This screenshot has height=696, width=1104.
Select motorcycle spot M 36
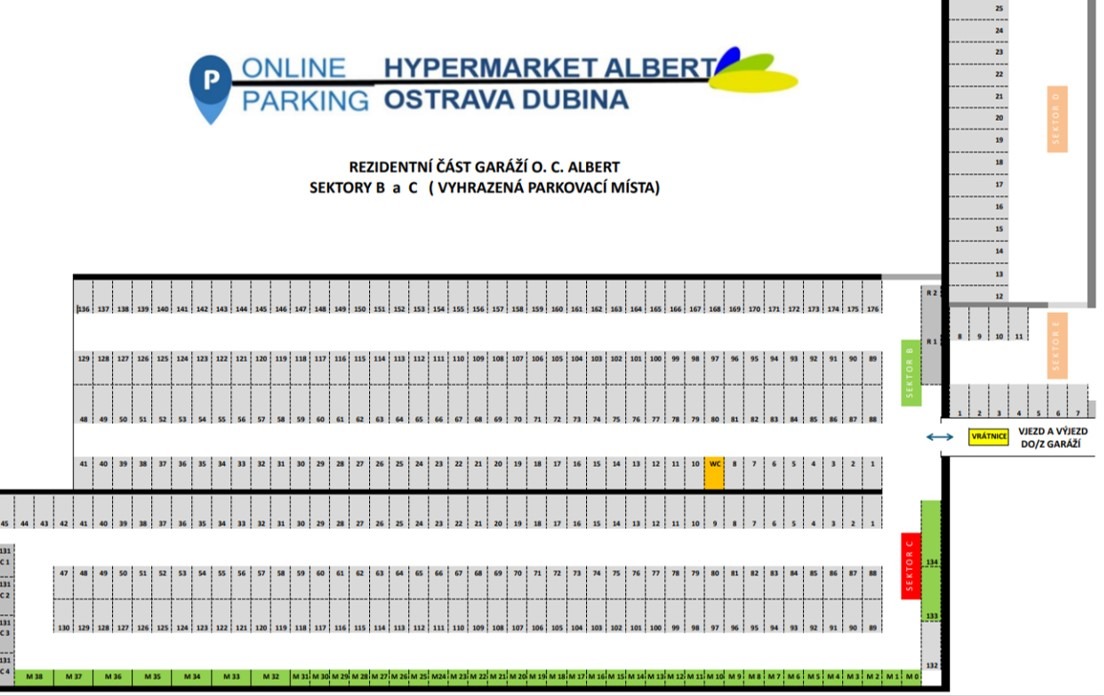pyautogui.click(x=113, y=677)
